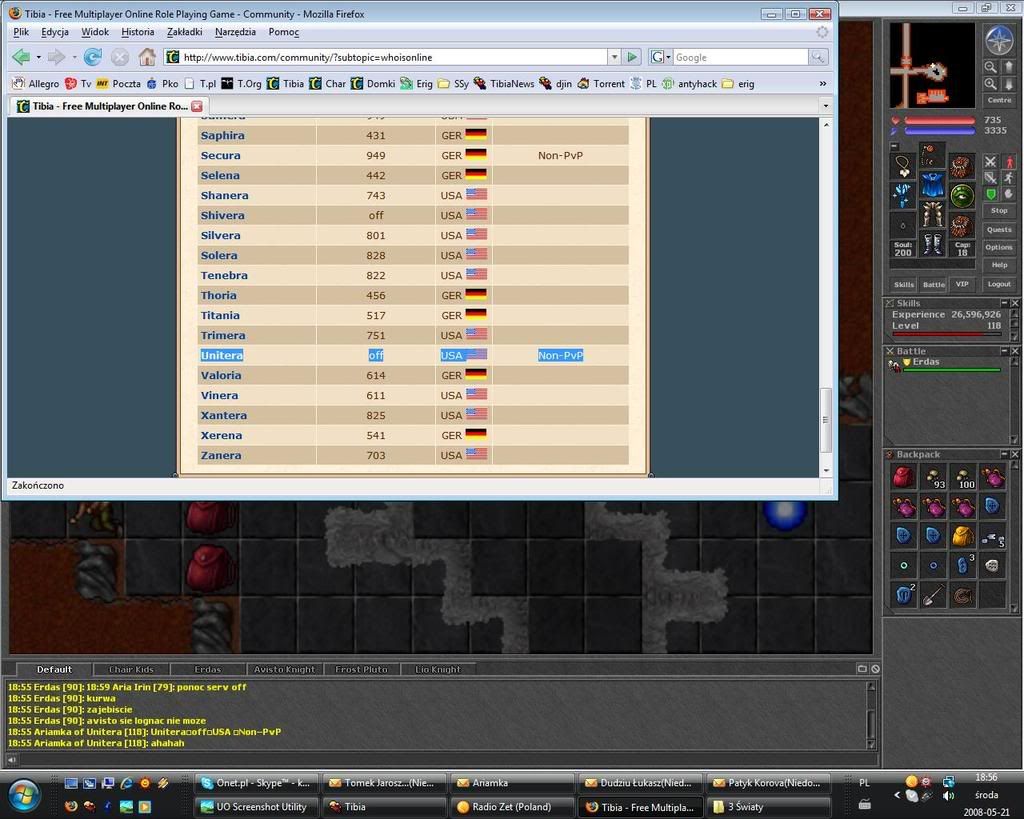The image size is (1024, 819).
Task: Toggle the Battle panel button
Action: point(933,284)
